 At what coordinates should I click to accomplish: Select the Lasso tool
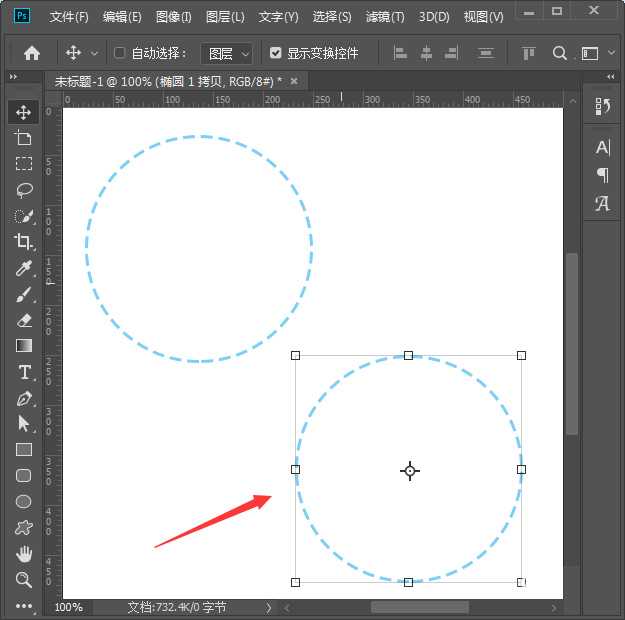coord(24,189)
